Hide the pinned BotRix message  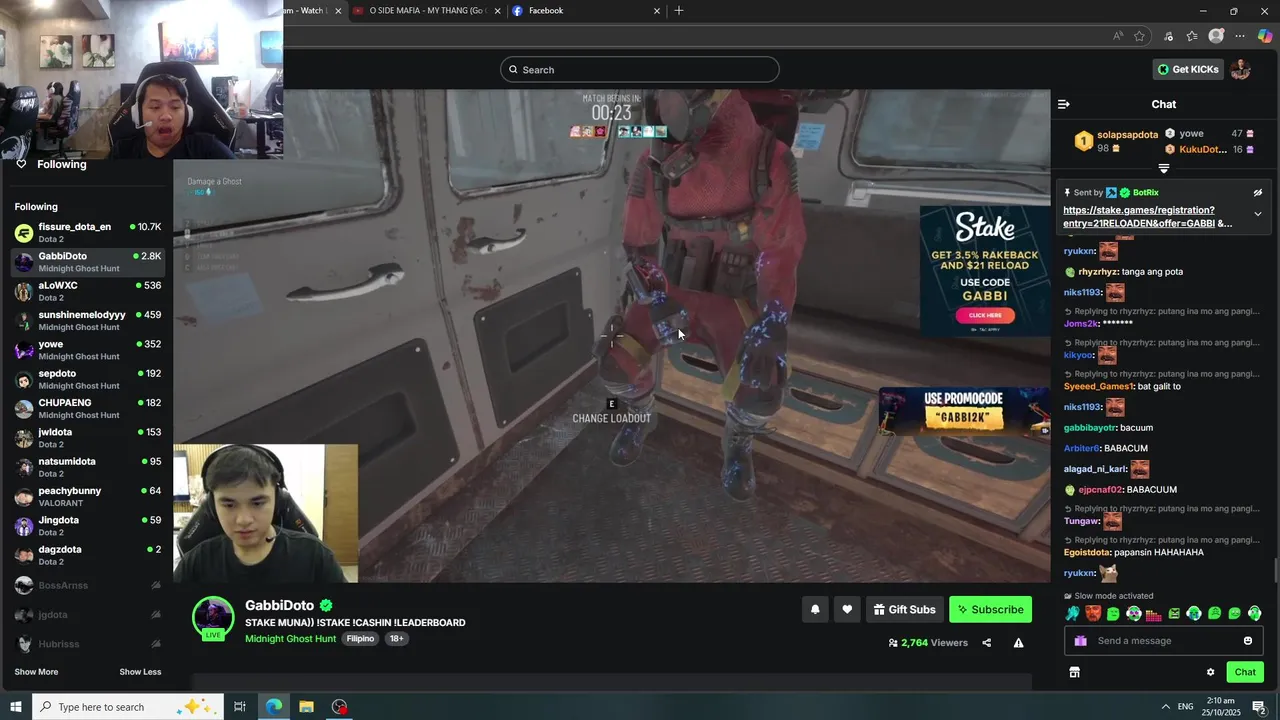1258,192
